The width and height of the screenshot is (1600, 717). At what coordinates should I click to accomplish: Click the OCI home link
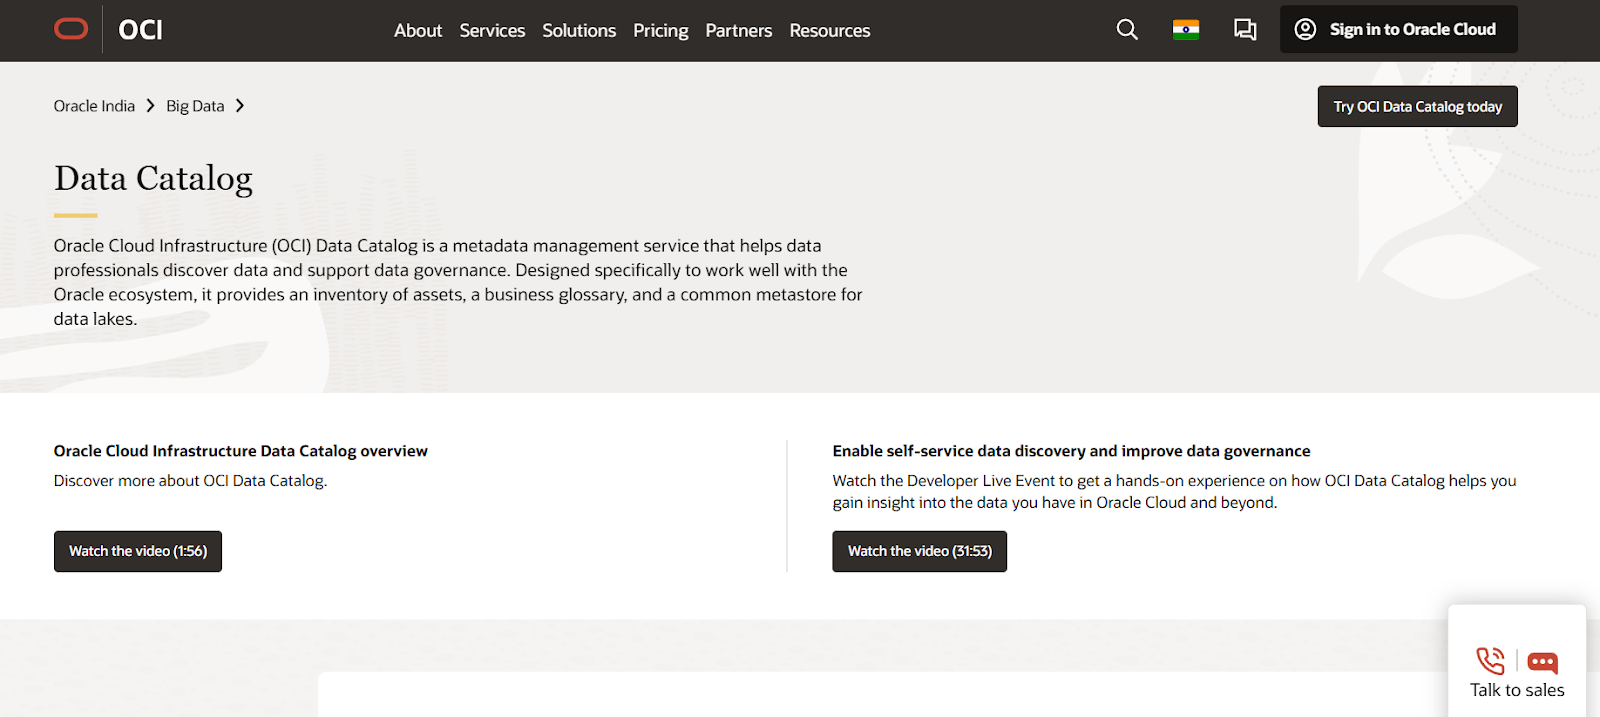[141, 30]
